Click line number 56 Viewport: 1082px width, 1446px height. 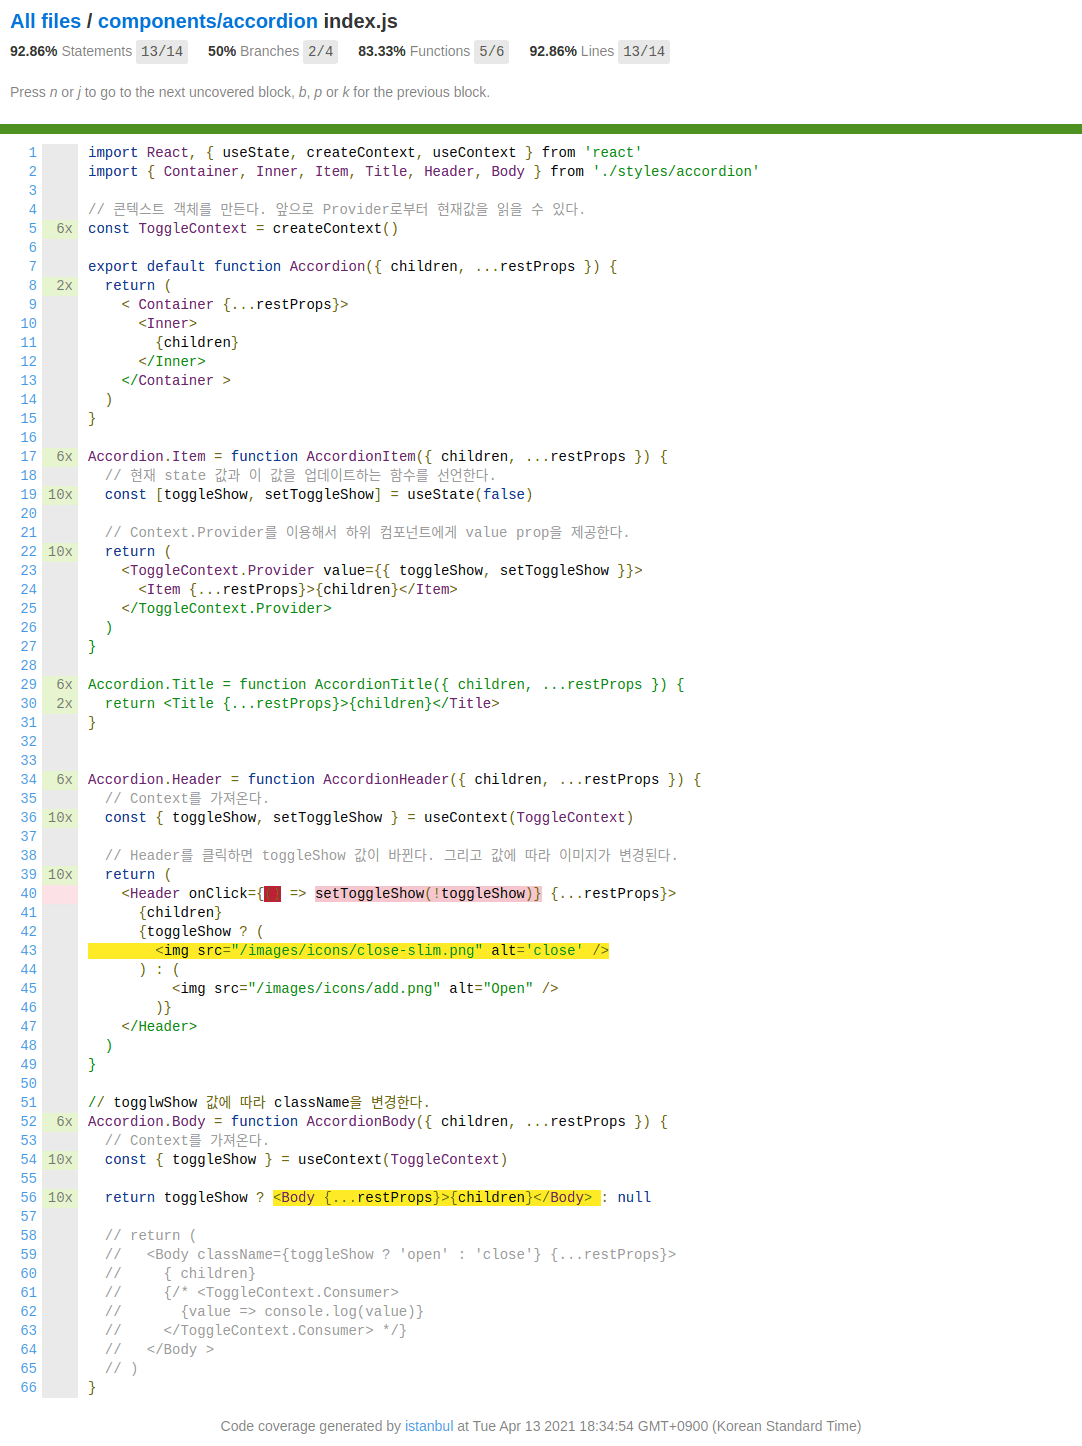click(29, 1198)
